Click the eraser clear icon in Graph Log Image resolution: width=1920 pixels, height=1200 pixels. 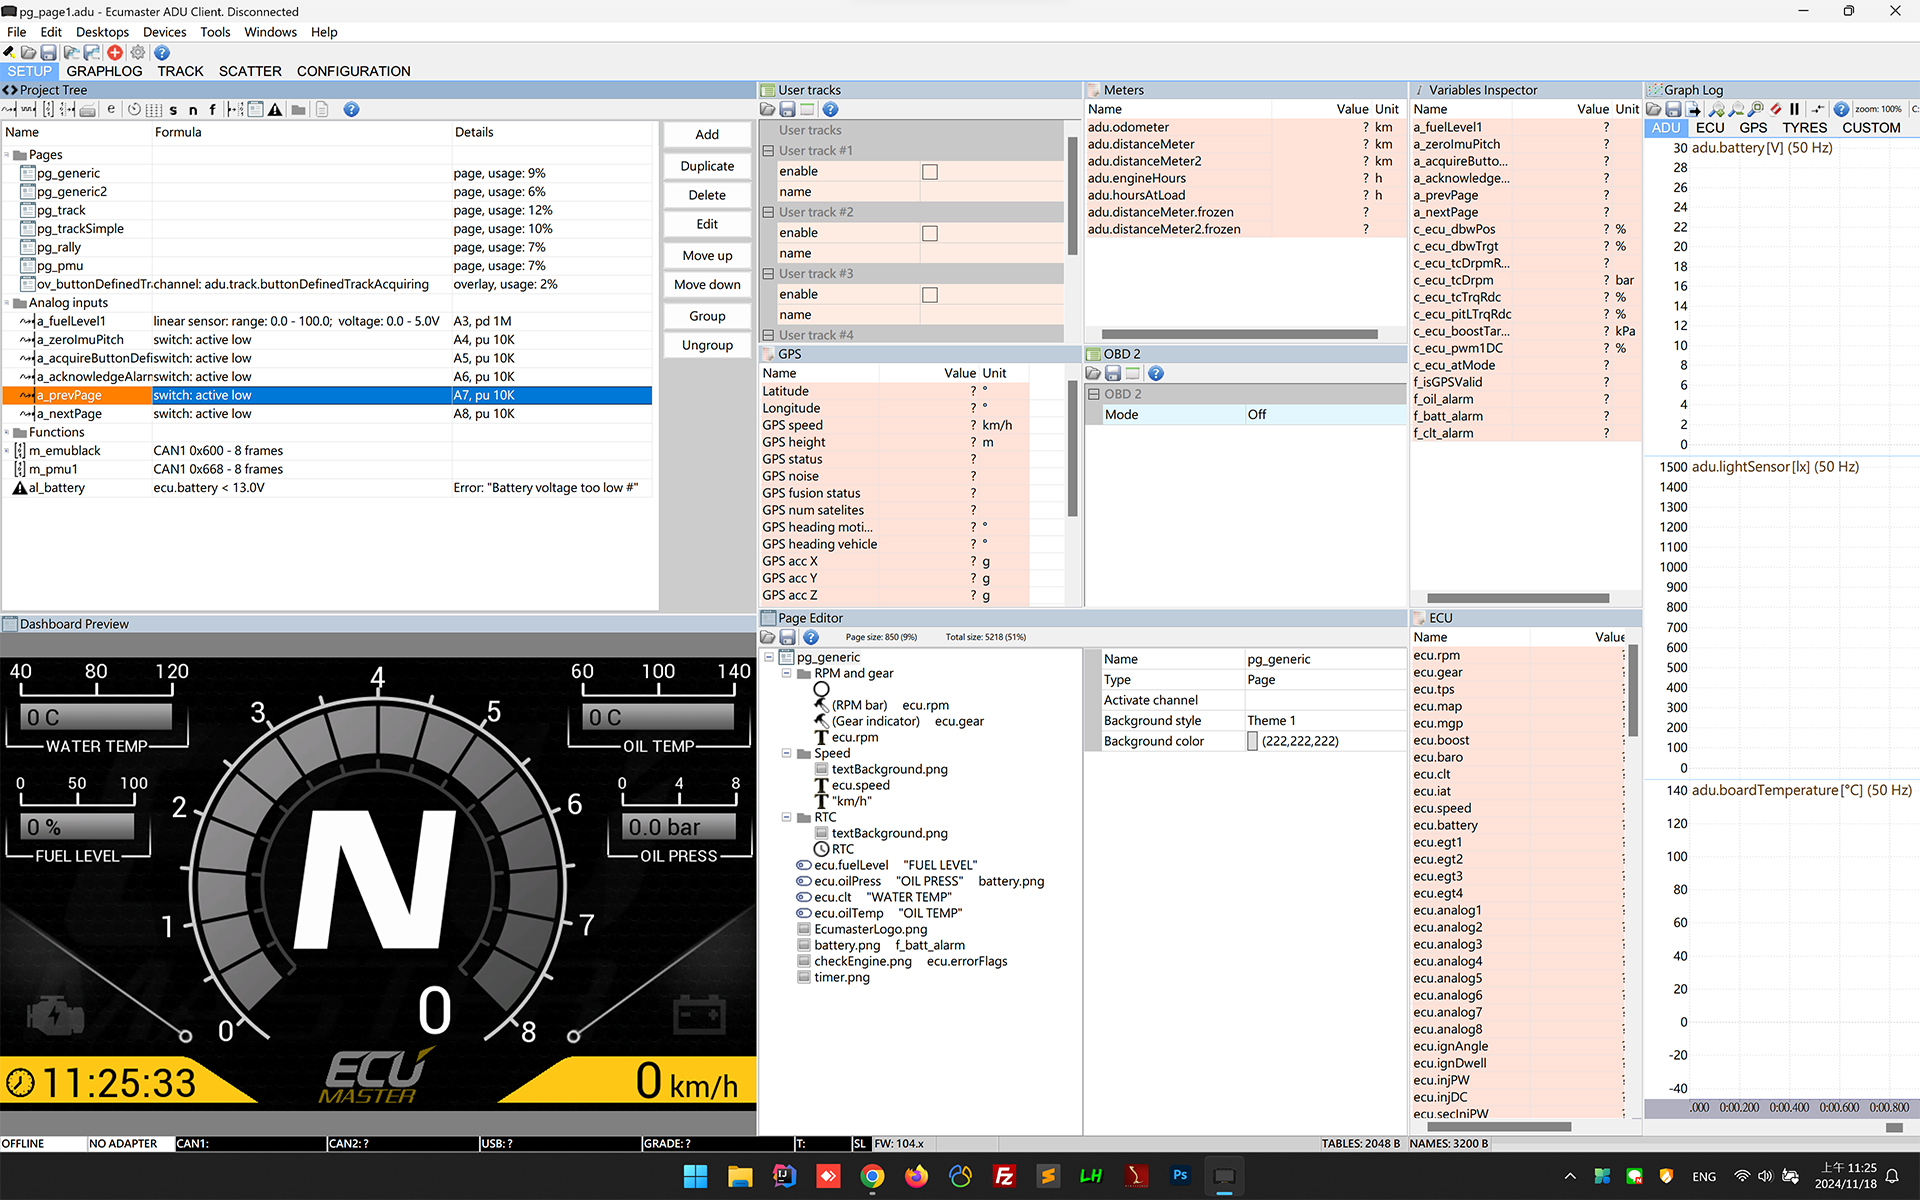[x=1776, y=110]
